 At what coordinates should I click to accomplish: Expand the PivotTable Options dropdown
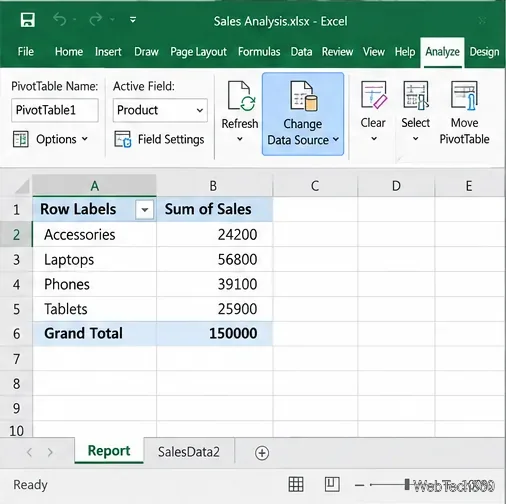50,139
